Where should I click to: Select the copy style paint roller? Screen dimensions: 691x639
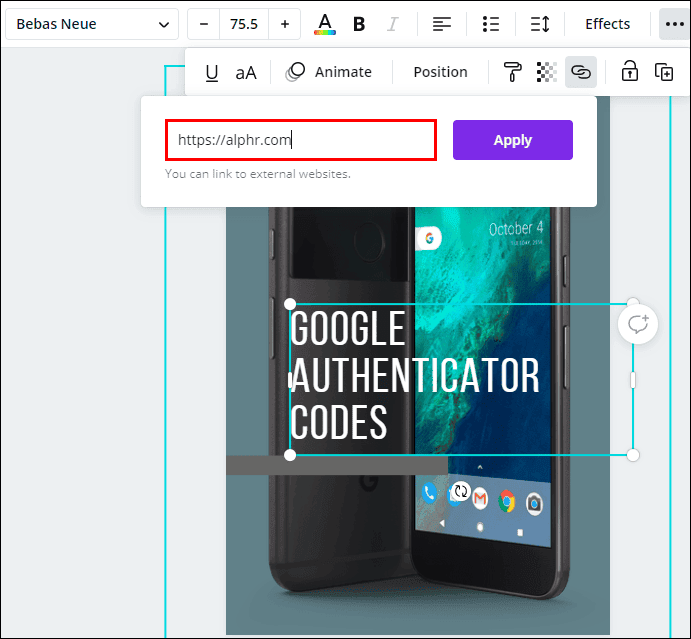click(512, 72)
